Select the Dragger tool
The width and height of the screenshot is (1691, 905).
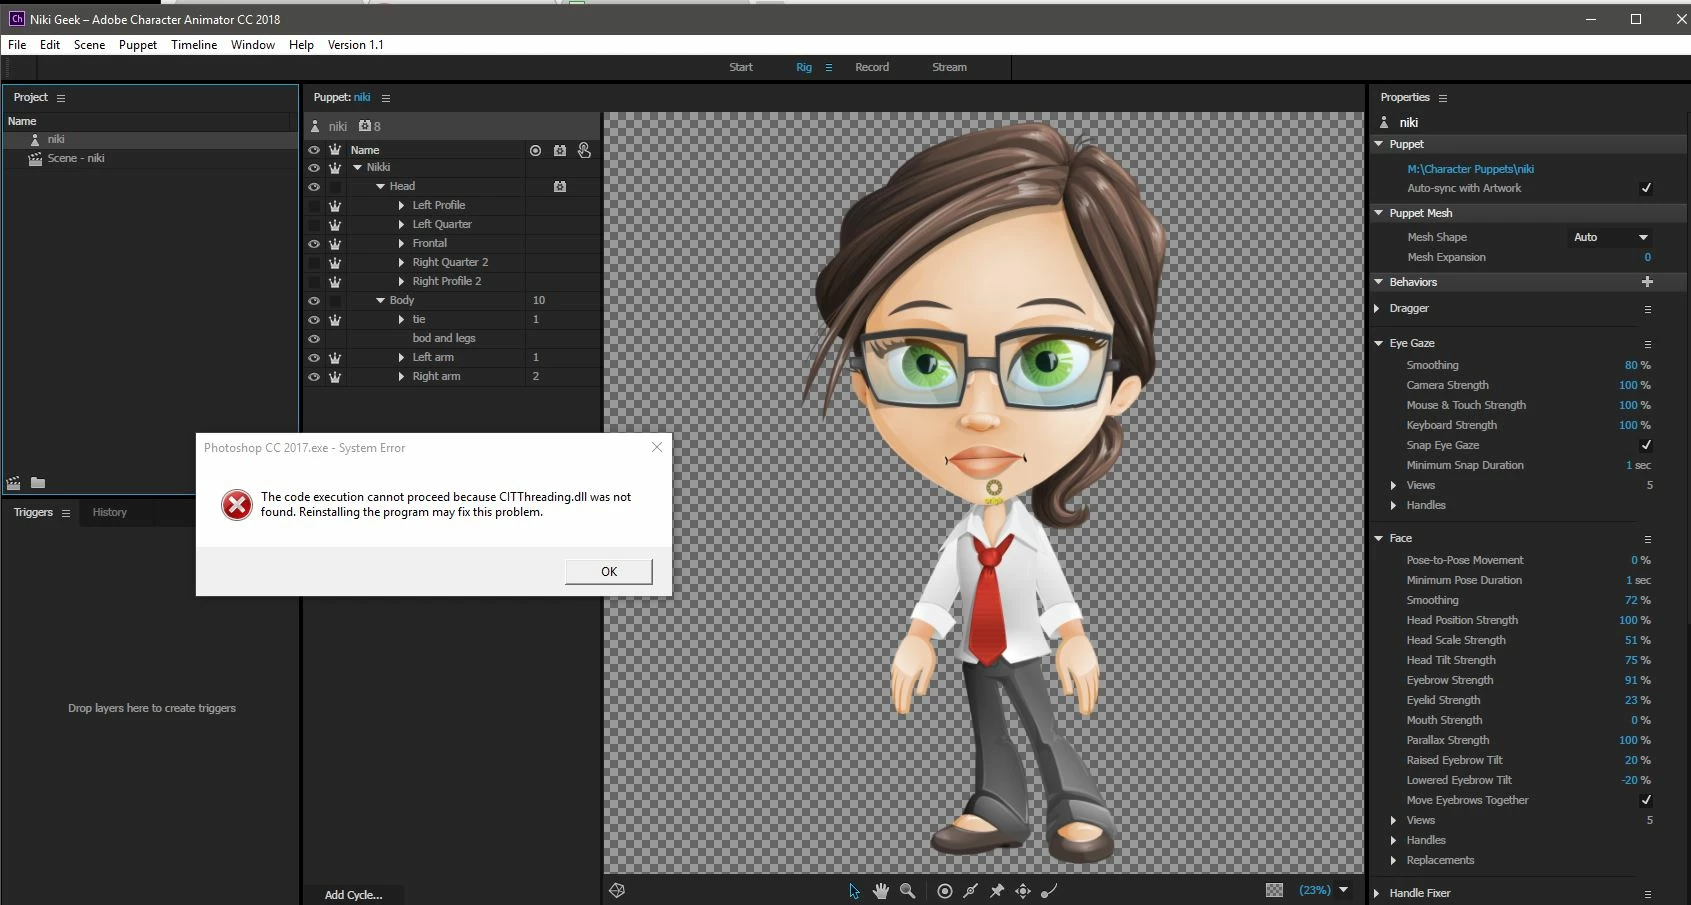point(1023,891)
